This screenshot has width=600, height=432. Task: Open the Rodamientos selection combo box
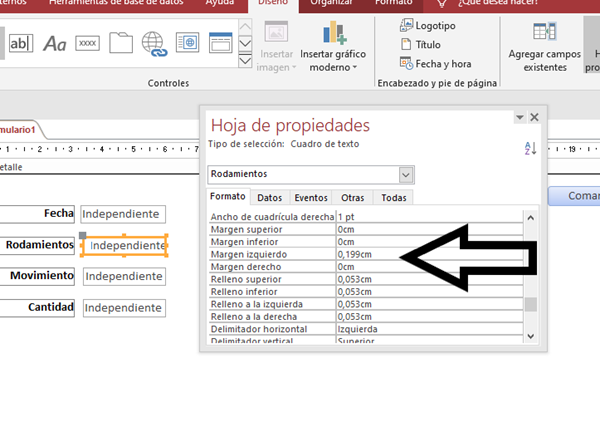coord(406,175)
